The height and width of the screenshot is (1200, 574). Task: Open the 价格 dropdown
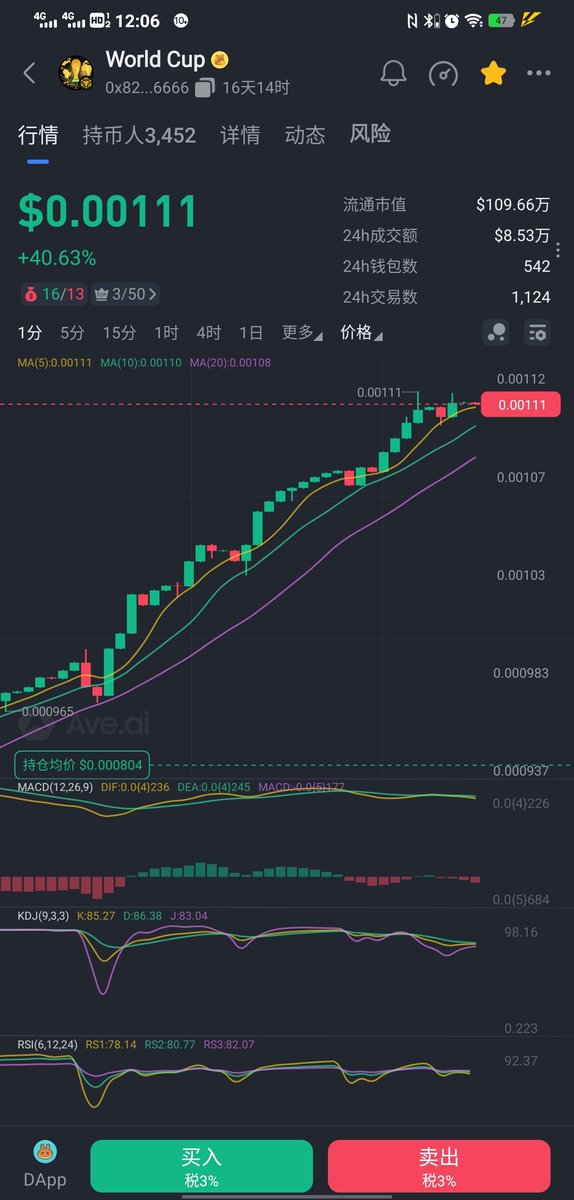point(361,333)
